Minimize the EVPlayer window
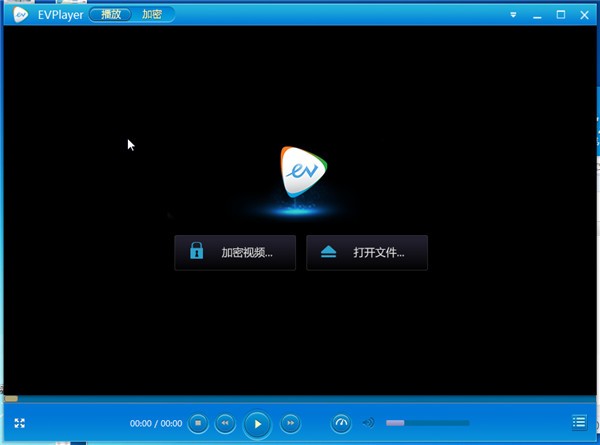Viewport: 600px width, 445px height. point(537,15)
